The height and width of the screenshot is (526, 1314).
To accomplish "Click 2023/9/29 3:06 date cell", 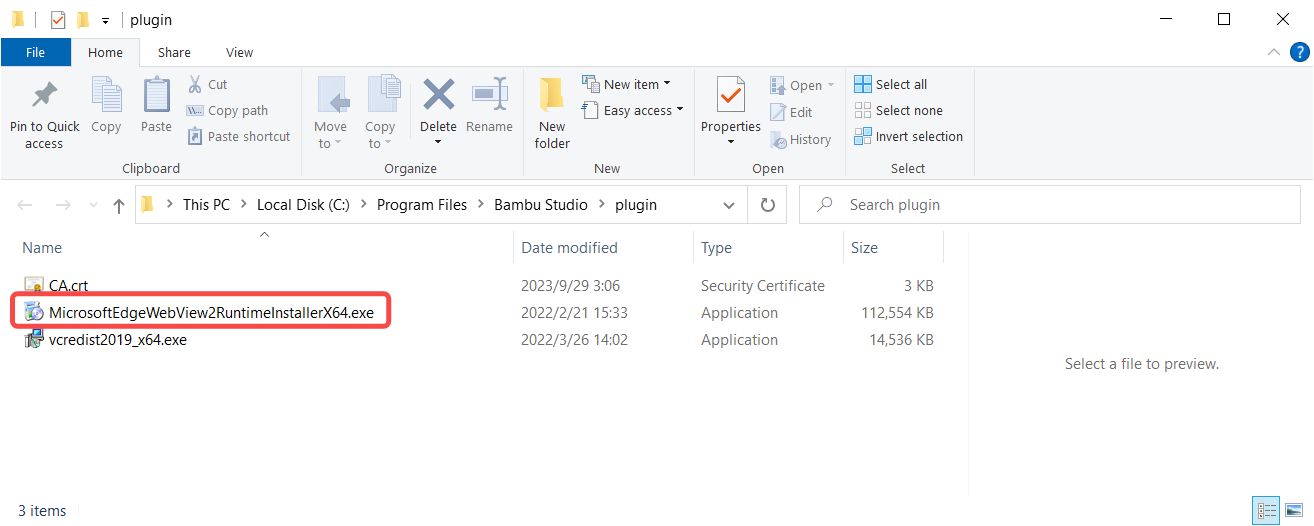I will pos(570,286).
